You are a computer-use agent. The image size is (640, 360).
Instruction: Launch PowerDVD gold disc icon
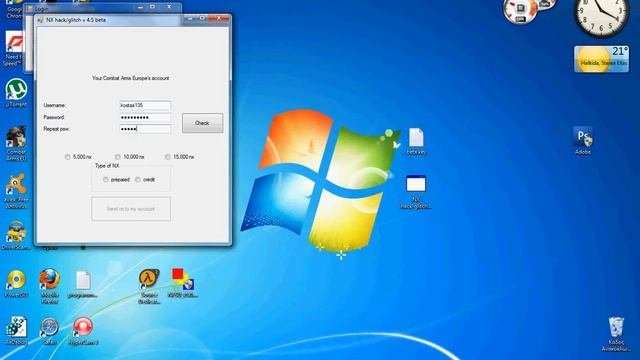tap(16, 283)
